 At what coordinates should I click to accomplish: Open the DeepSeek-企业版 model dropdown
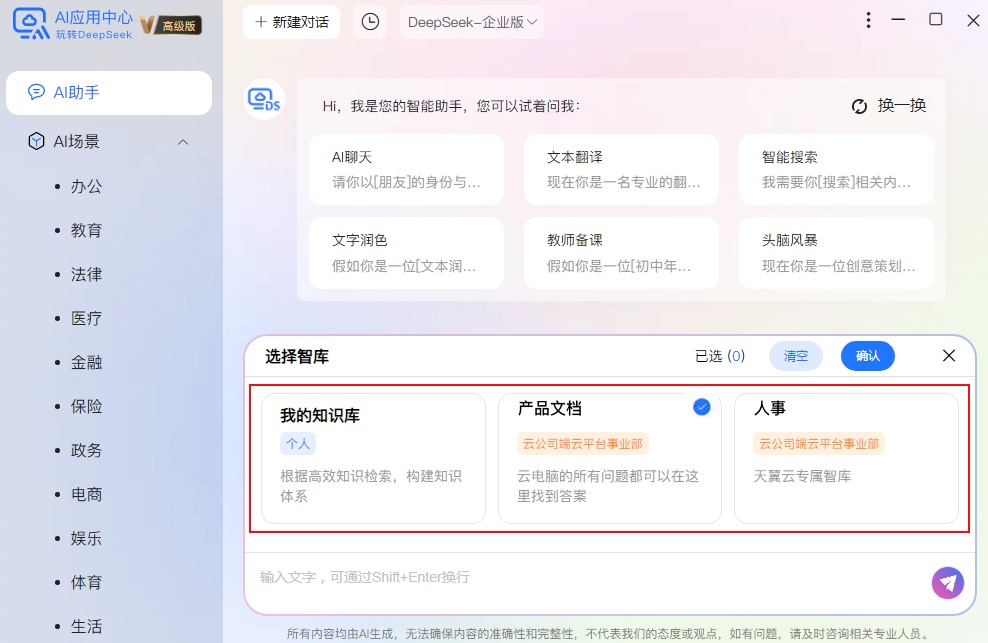(471, 22)
